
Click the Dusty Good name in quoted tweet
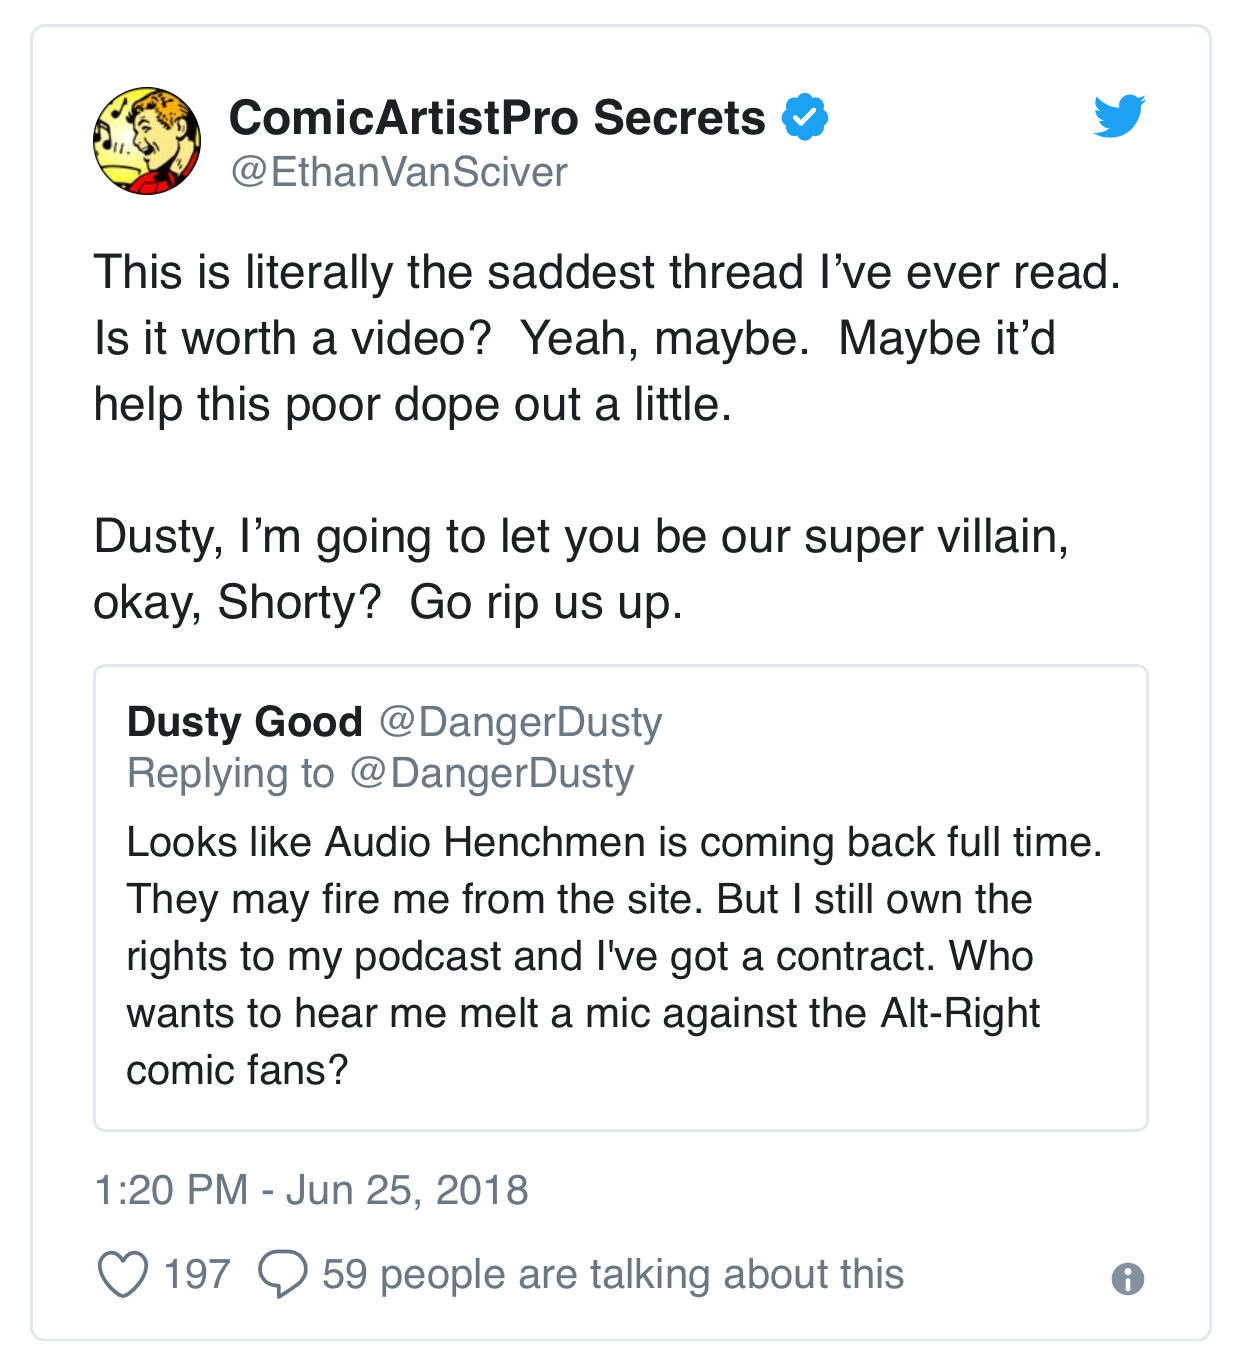coord(245,722)
